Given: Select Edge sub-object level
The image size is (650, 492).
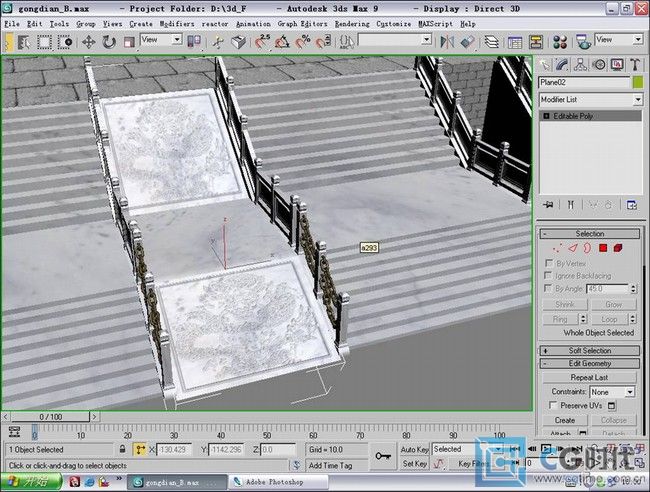Looking at the screenshot, I should [572, 248].
